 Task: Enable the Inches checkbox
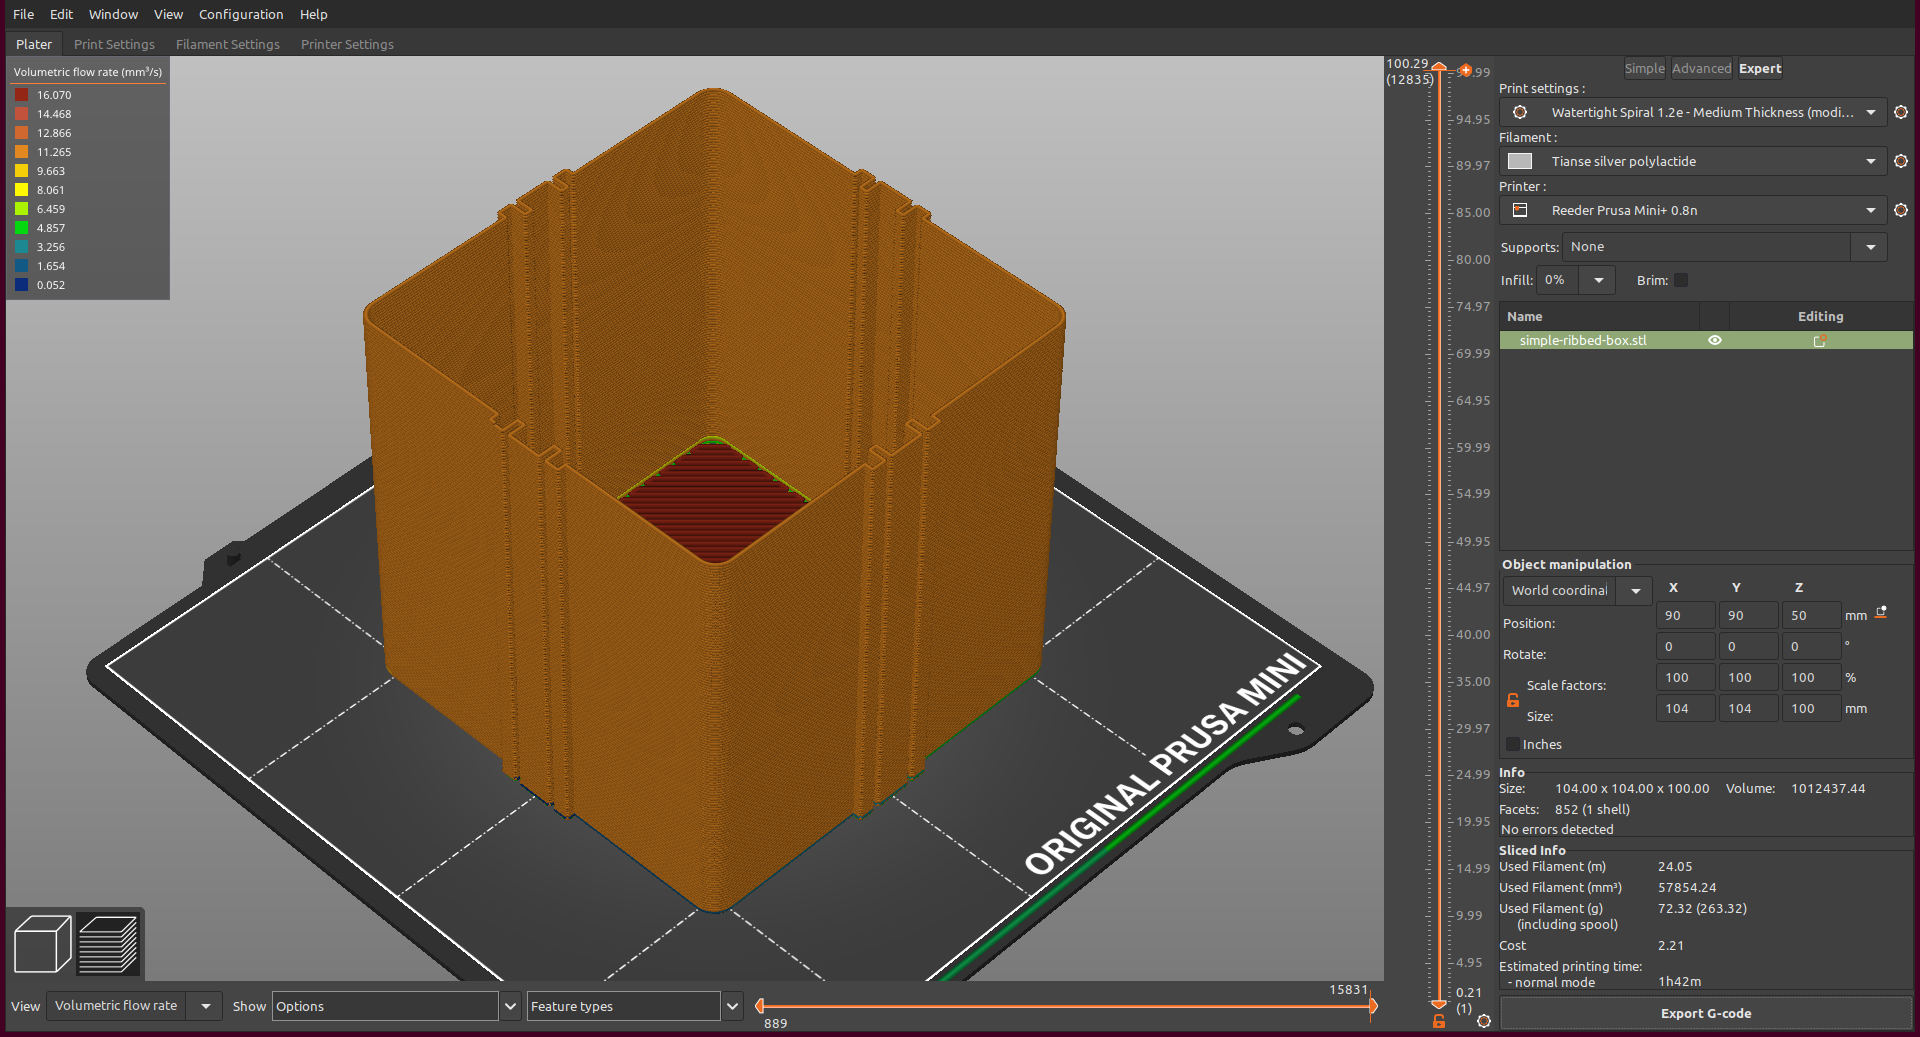[x=1513, y=744]
